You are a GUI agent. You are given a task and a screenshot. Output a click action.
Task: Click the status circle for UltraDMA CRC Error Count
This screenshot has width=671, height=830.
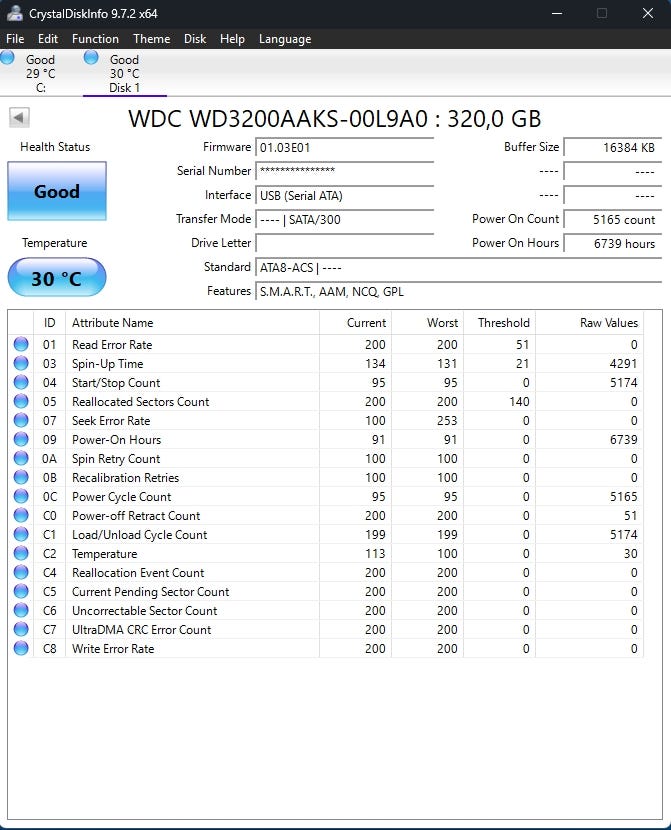coord(21,629)
